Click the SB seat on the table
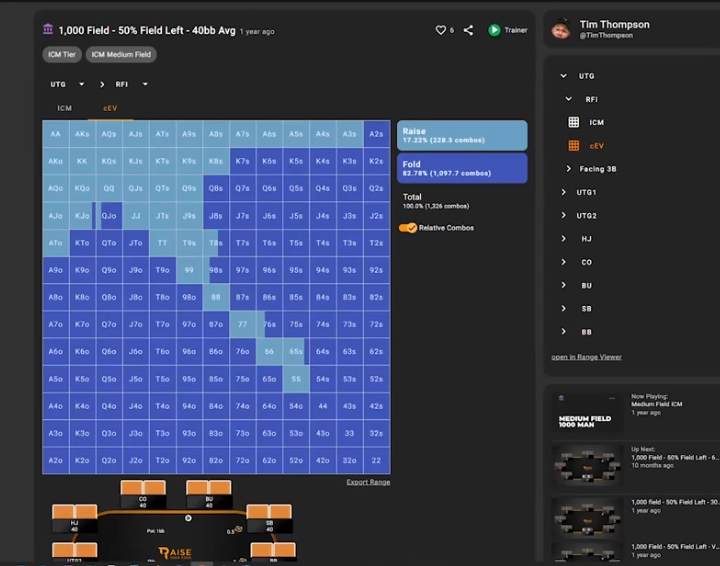Image resolution: width=720 pixels, height=566 pixels. (270, 518)
